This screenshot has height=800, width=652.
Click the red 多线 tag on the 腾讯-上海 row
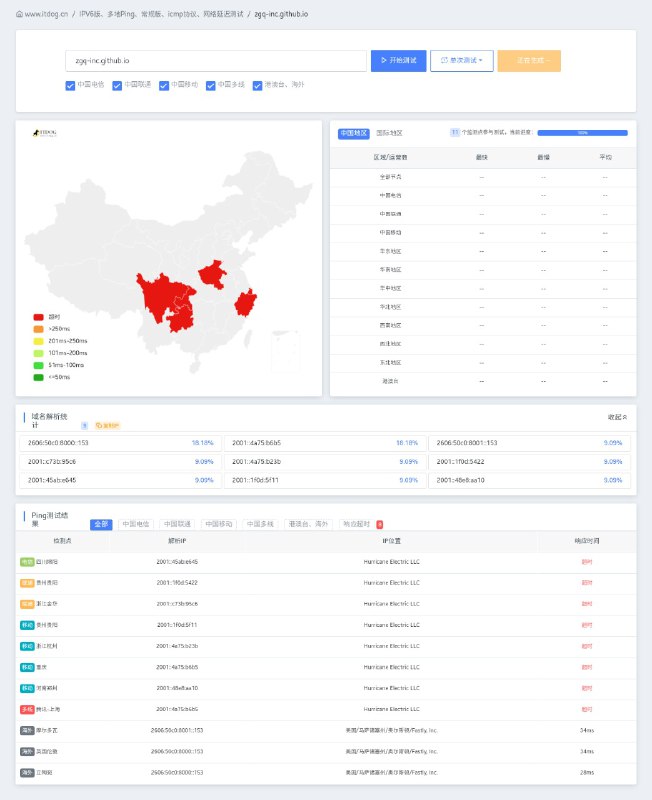[27, 709]
